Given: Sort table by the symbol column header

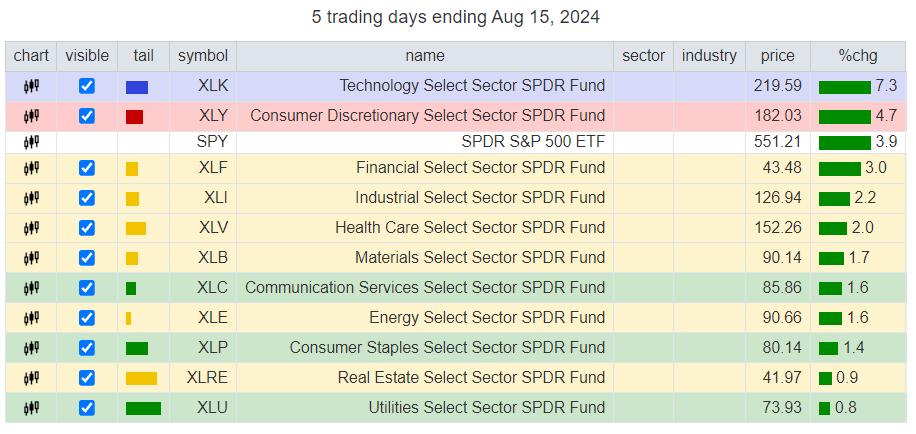Looking at the screenshot, I should tap(203, 56).
